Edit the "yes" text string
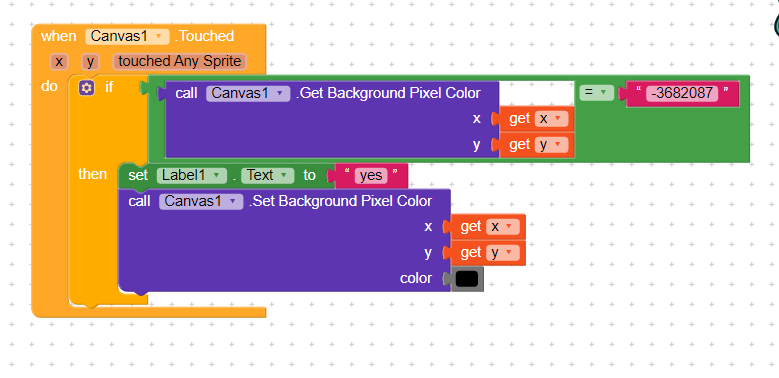Viewport: 779px width, 378px height. pos(371,175)
